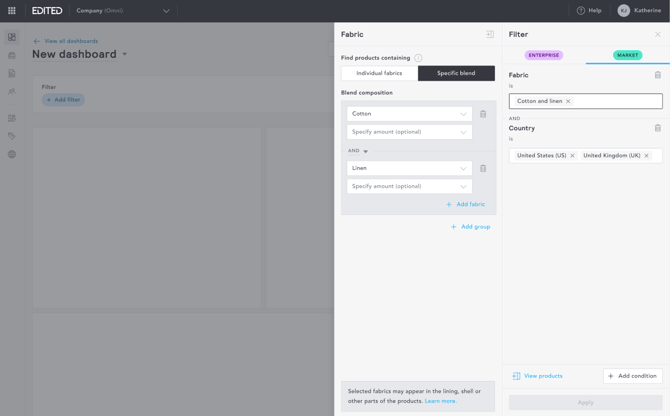Delete the Fabric condition
Image resolution: width=670 pixels, height=416 pixels.
[658, 75]
